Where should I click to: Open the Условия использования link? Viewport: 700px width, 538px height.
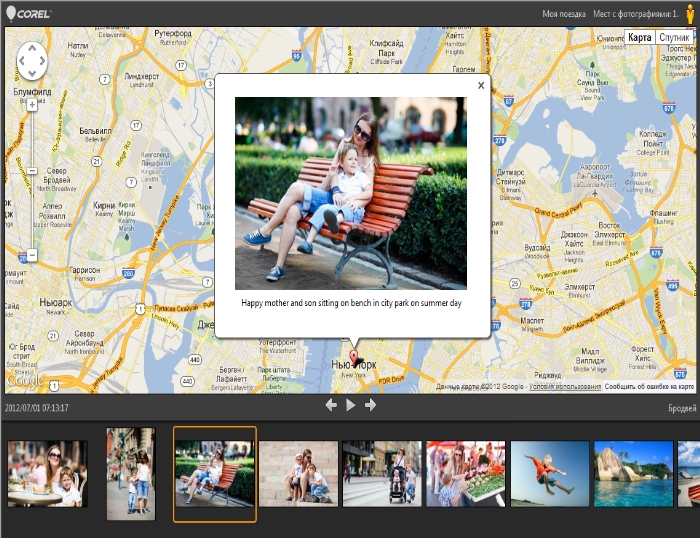click(x=565, y=387)
